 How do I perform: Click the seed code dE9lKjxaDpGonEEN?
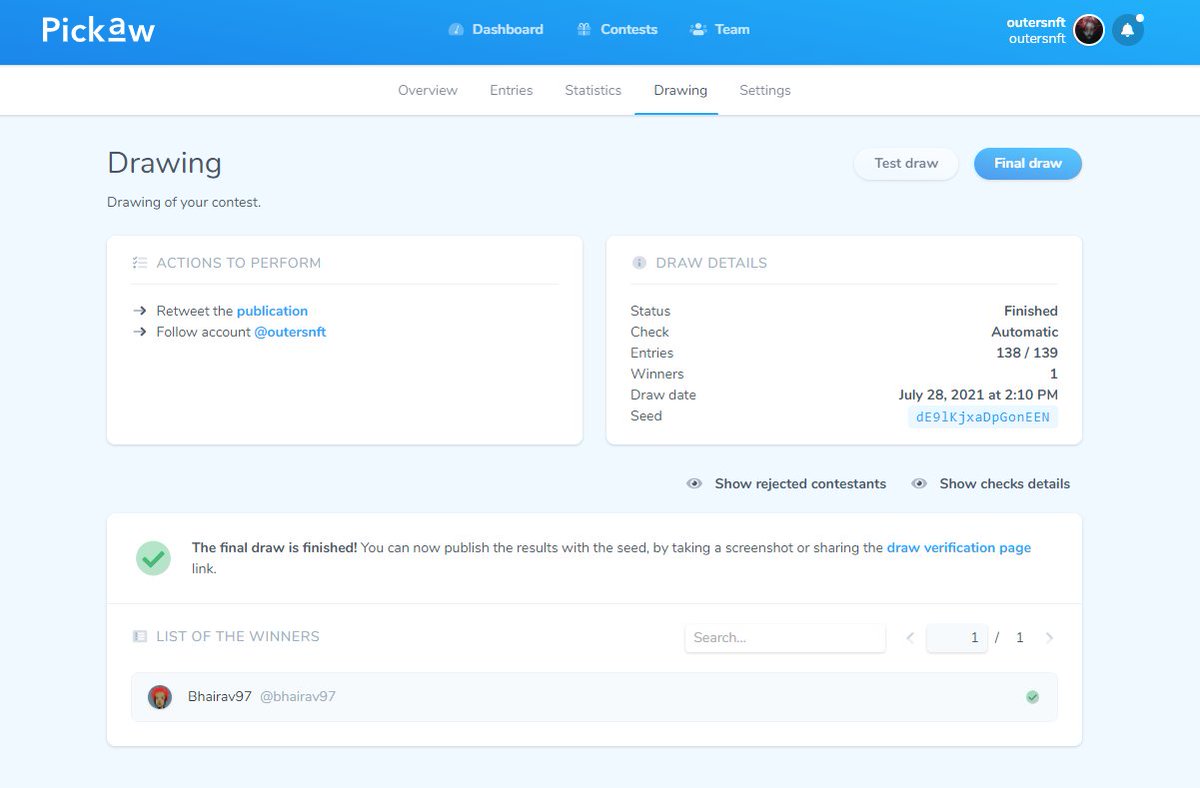983,417
